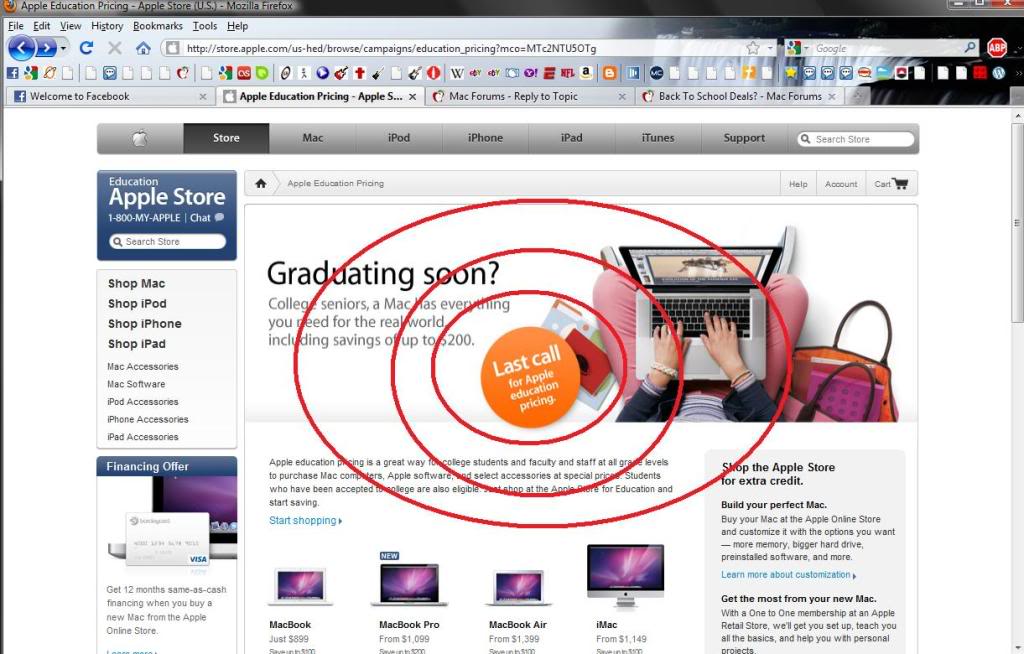Click the search magnifier in Google box

coord(970,48)
